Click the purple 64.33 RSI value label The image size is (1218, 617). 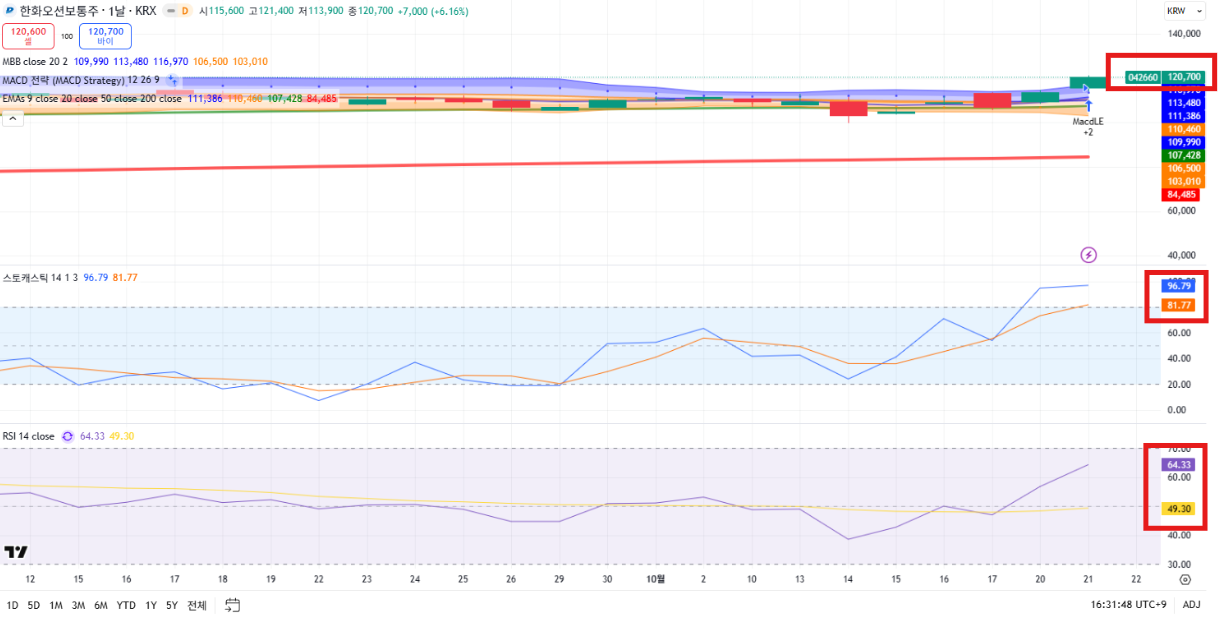point(1178,465)
